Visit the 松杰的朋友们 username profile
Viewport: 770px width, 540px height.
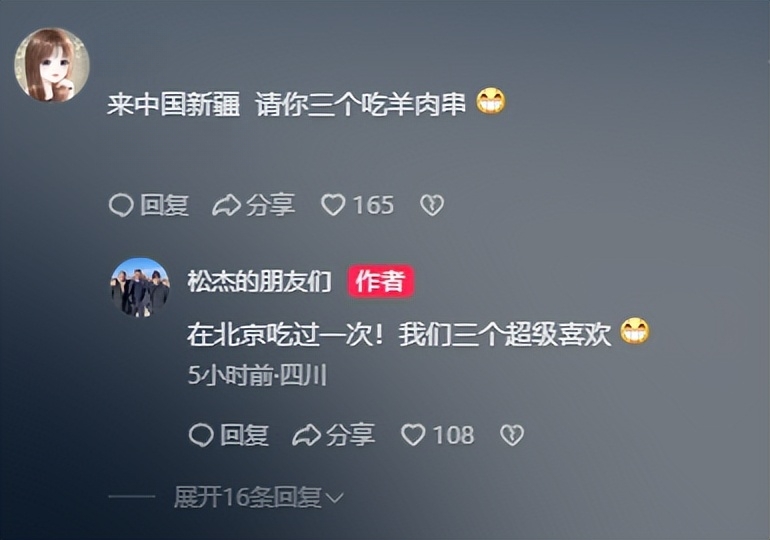coord(259,281)
